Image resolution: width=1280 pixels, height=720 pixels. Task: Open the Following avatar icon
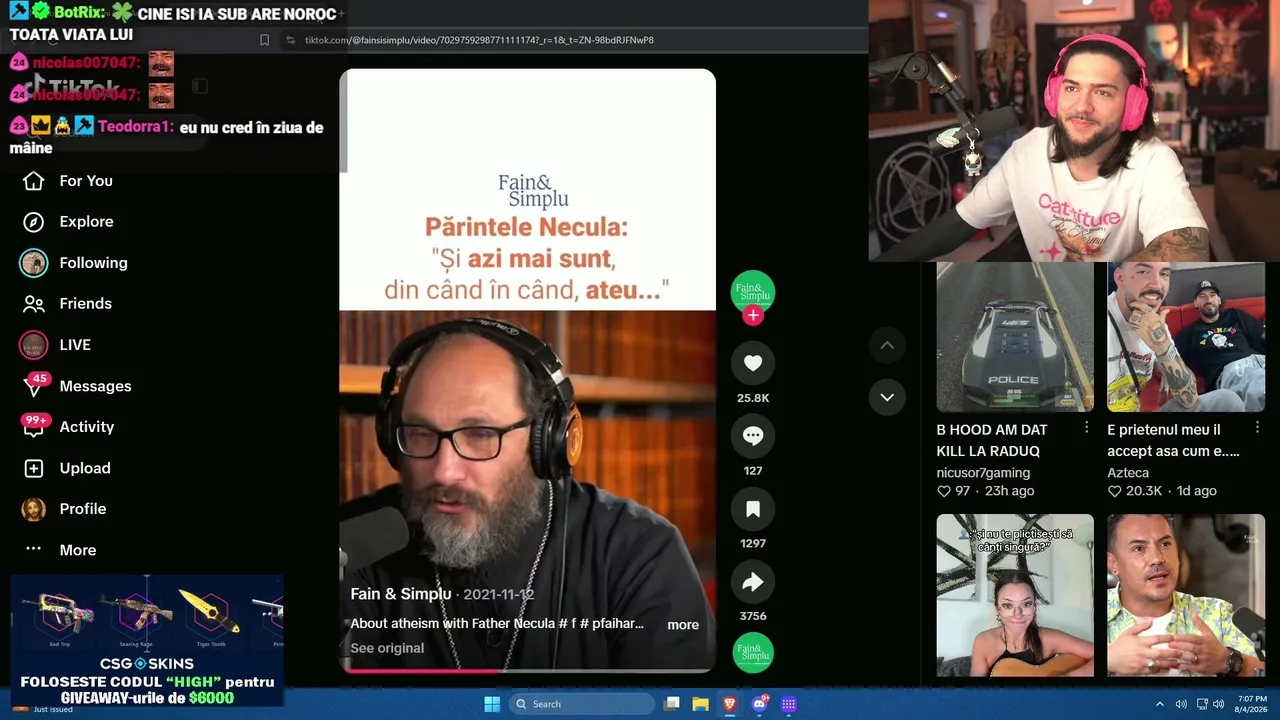click(34, 263)
